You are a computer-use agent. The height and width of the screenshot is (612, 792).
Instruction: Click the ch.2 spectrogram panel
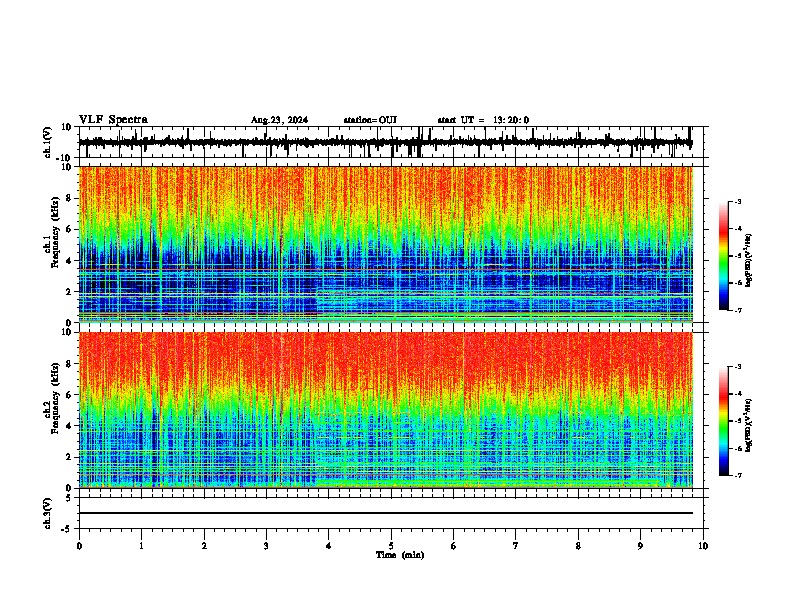coord(386,410)
